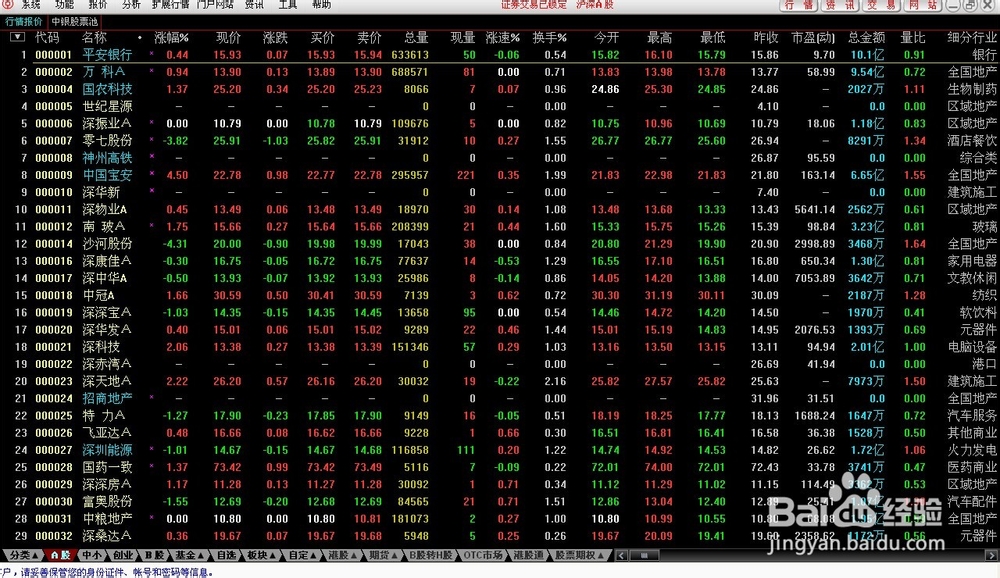Viewport: 1000px width, 578px height.
Task: Select stock row 中冠A
Action: click(x=500, y=295)
